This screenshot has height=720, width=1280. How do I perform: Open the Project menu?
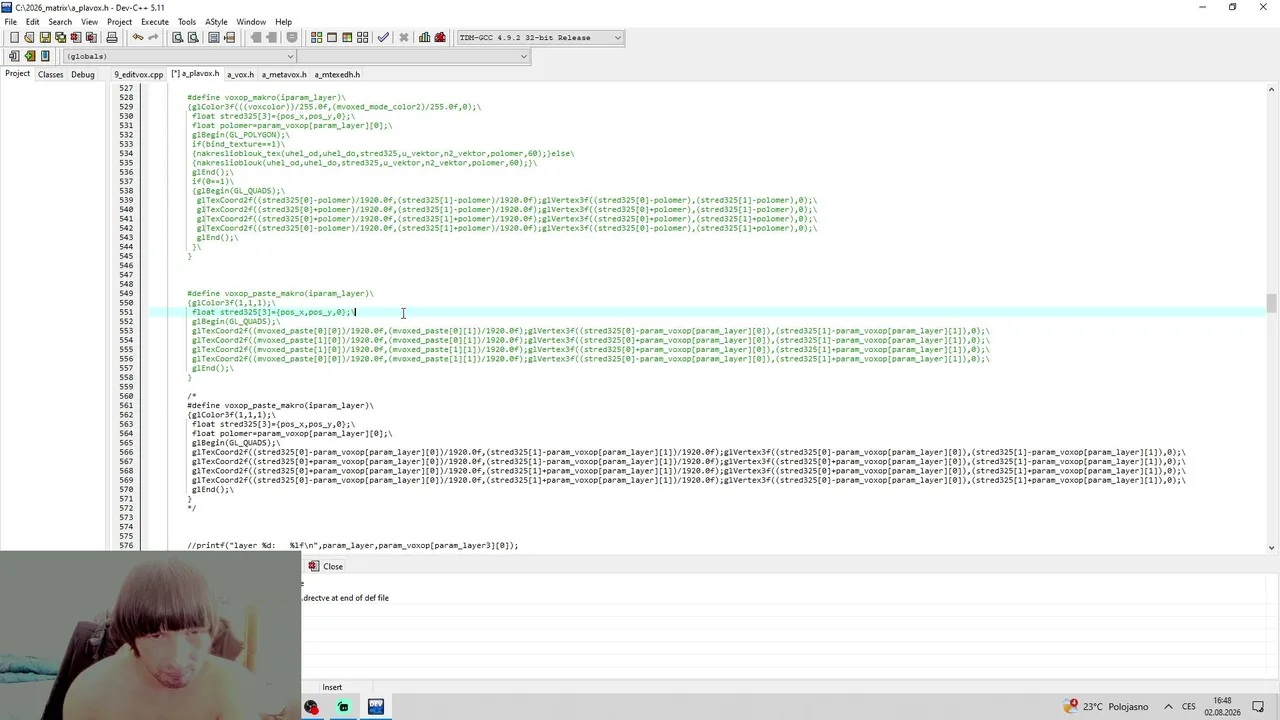coord(119,21)
